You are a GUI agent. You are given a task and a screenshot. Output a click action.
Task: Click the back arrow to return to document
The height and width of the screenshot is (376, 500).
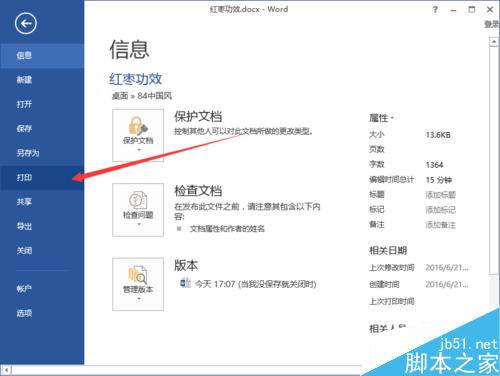tap(26, 23)
